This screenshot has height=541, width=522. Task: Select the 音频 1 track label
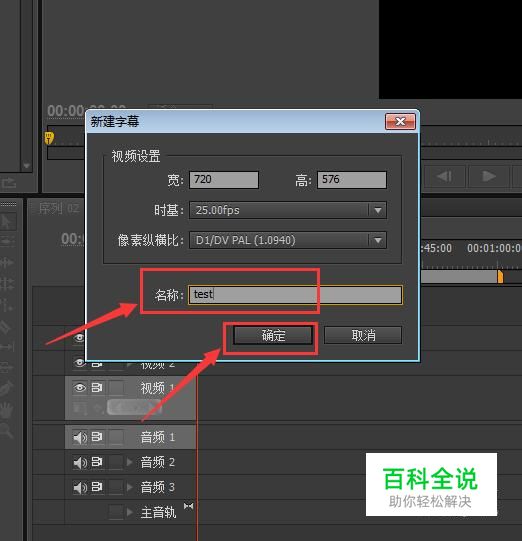pyautogui.click(x=157, y=437)
